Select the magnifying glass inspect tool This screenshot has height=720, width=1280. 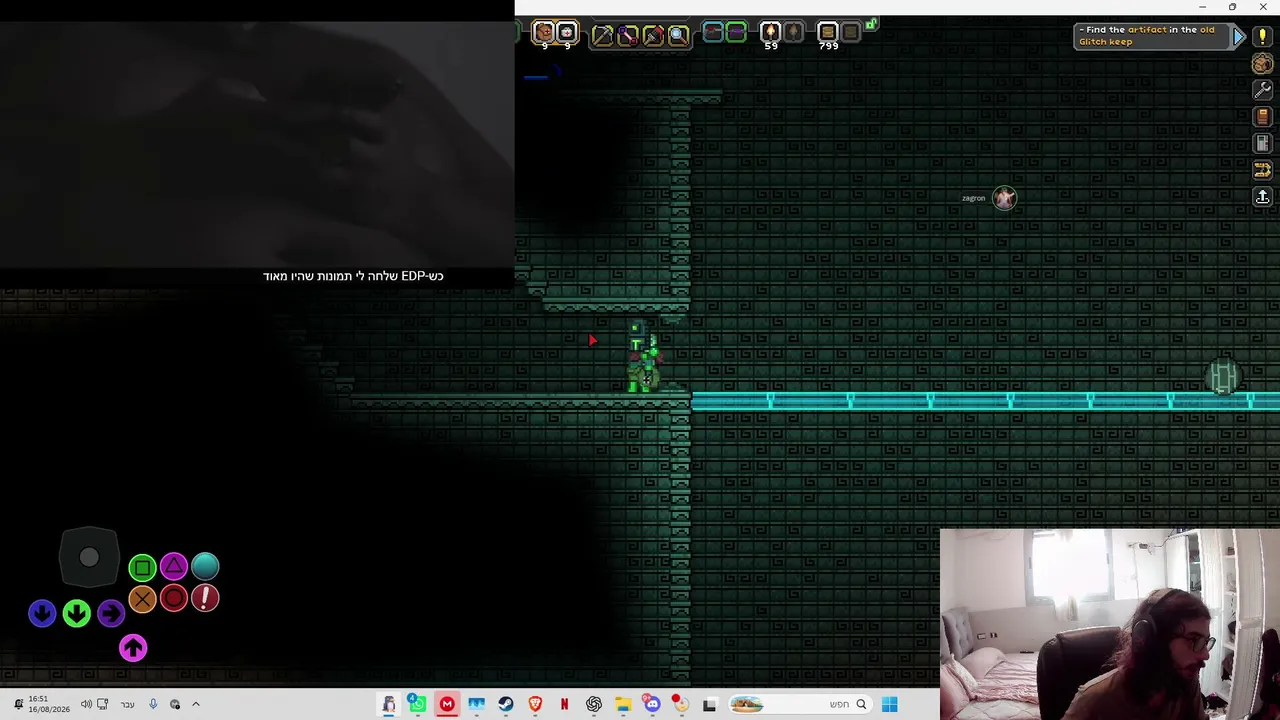click(677, 35)
